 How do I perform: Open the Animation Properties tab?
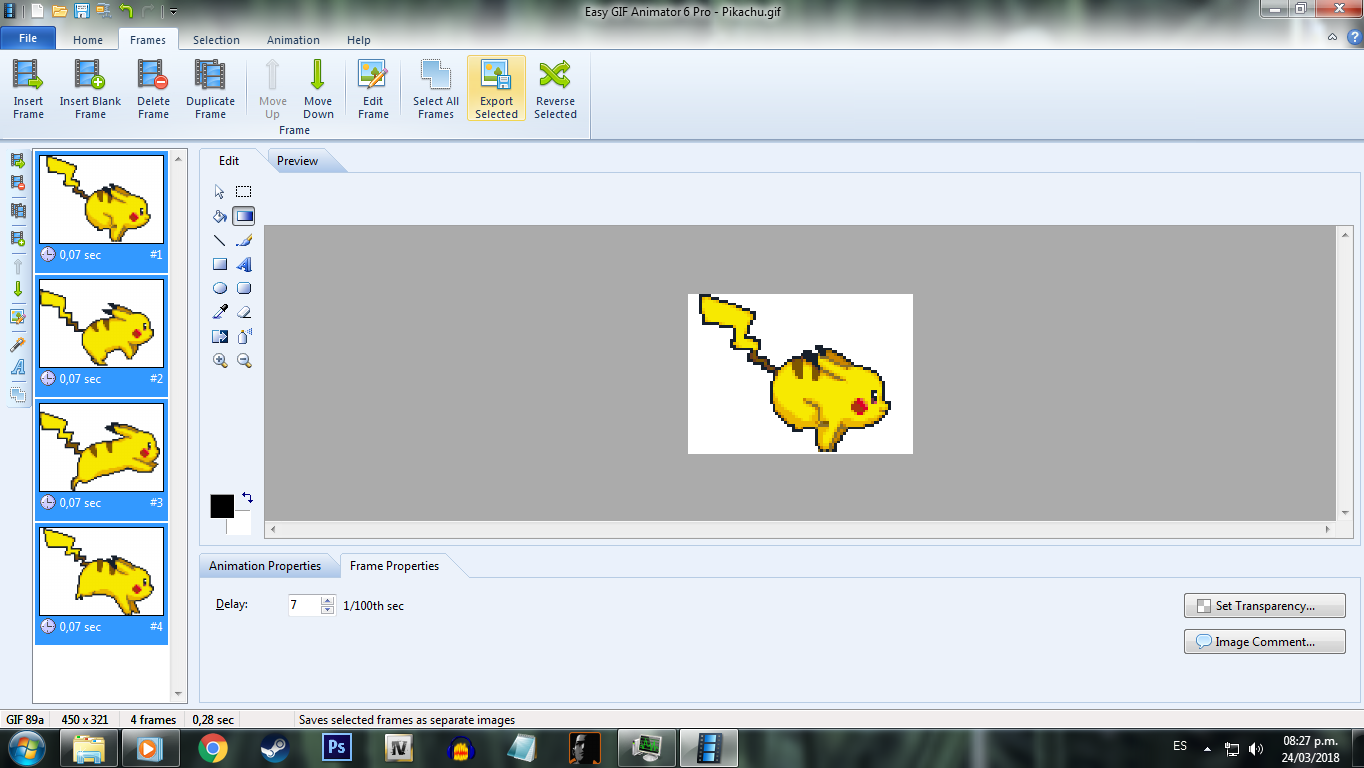click(x=265, y=566)
